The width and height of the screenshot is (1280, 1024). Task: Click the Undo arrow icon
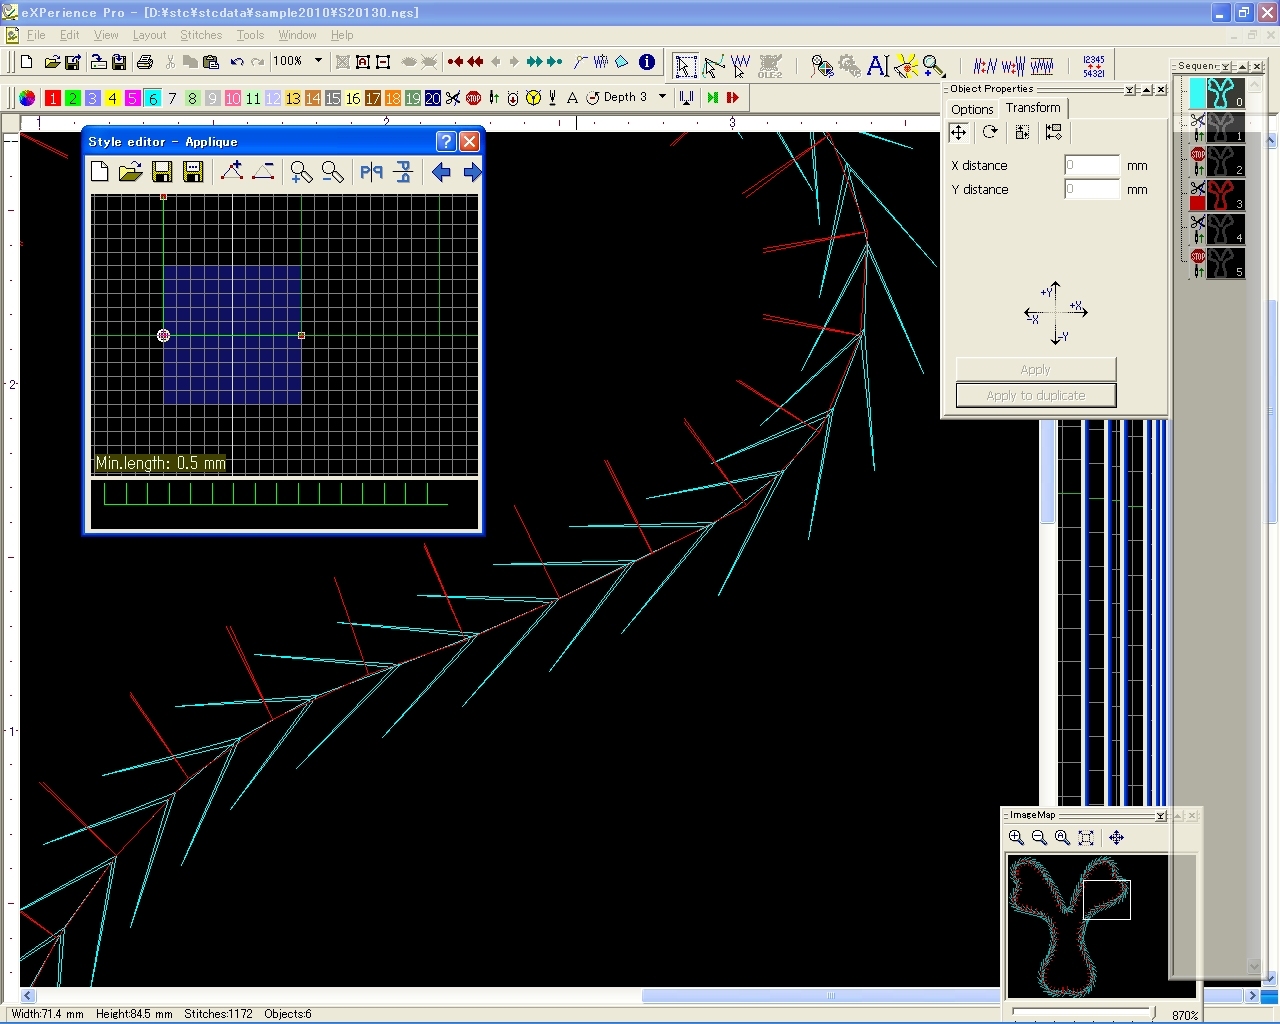tap(237, 62)
